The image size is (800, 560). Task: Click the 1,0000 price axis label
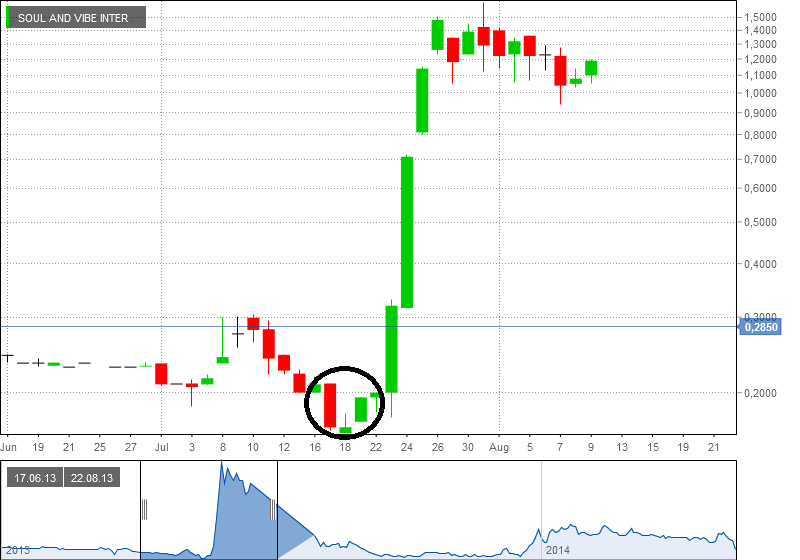[x=760, y=93]
